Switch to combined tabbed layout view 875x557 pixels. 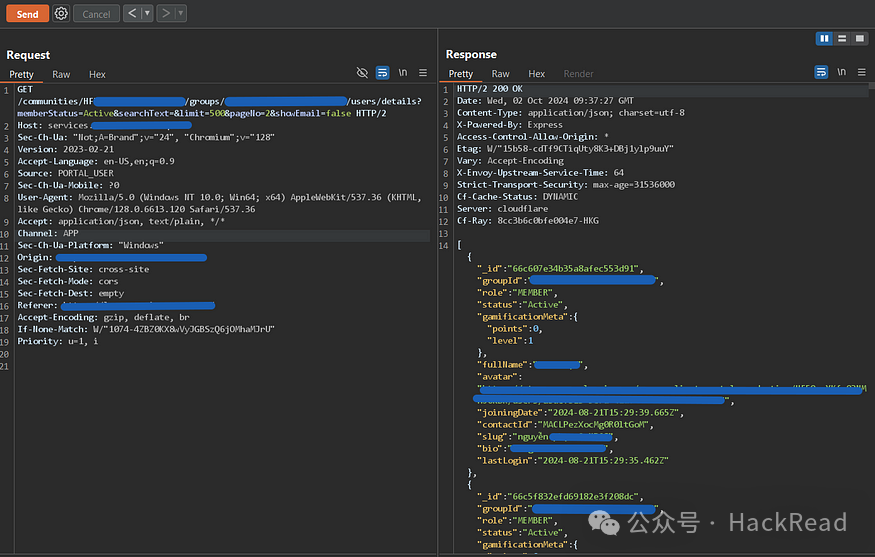860,38
